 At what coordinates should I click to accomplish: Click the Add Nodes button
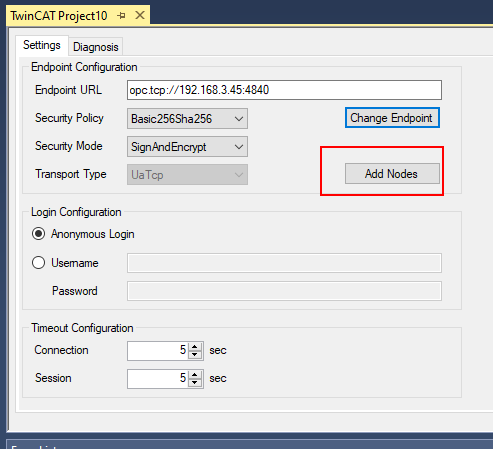392,173
